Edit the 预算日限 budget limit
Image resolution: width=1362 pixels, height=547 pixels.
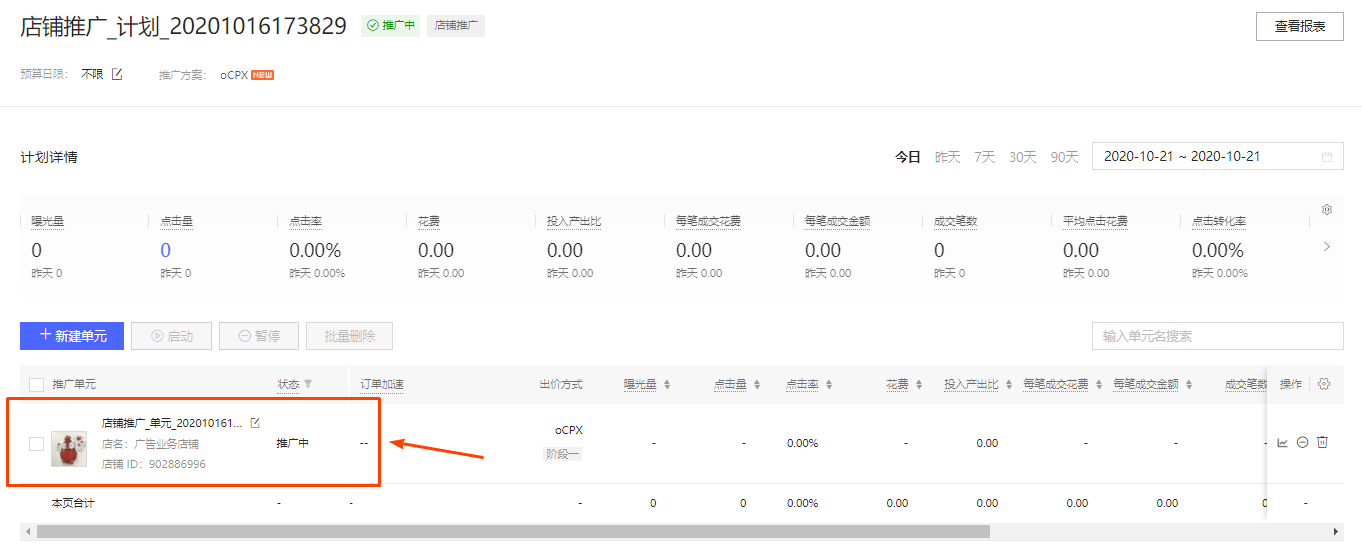[117, 74]
